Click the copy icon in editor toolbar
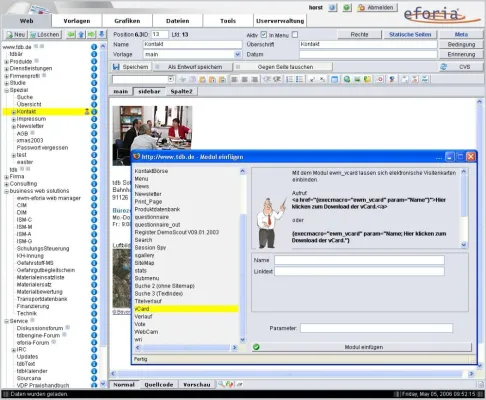This screenshot has width=486, height=400. click(193, 79)
